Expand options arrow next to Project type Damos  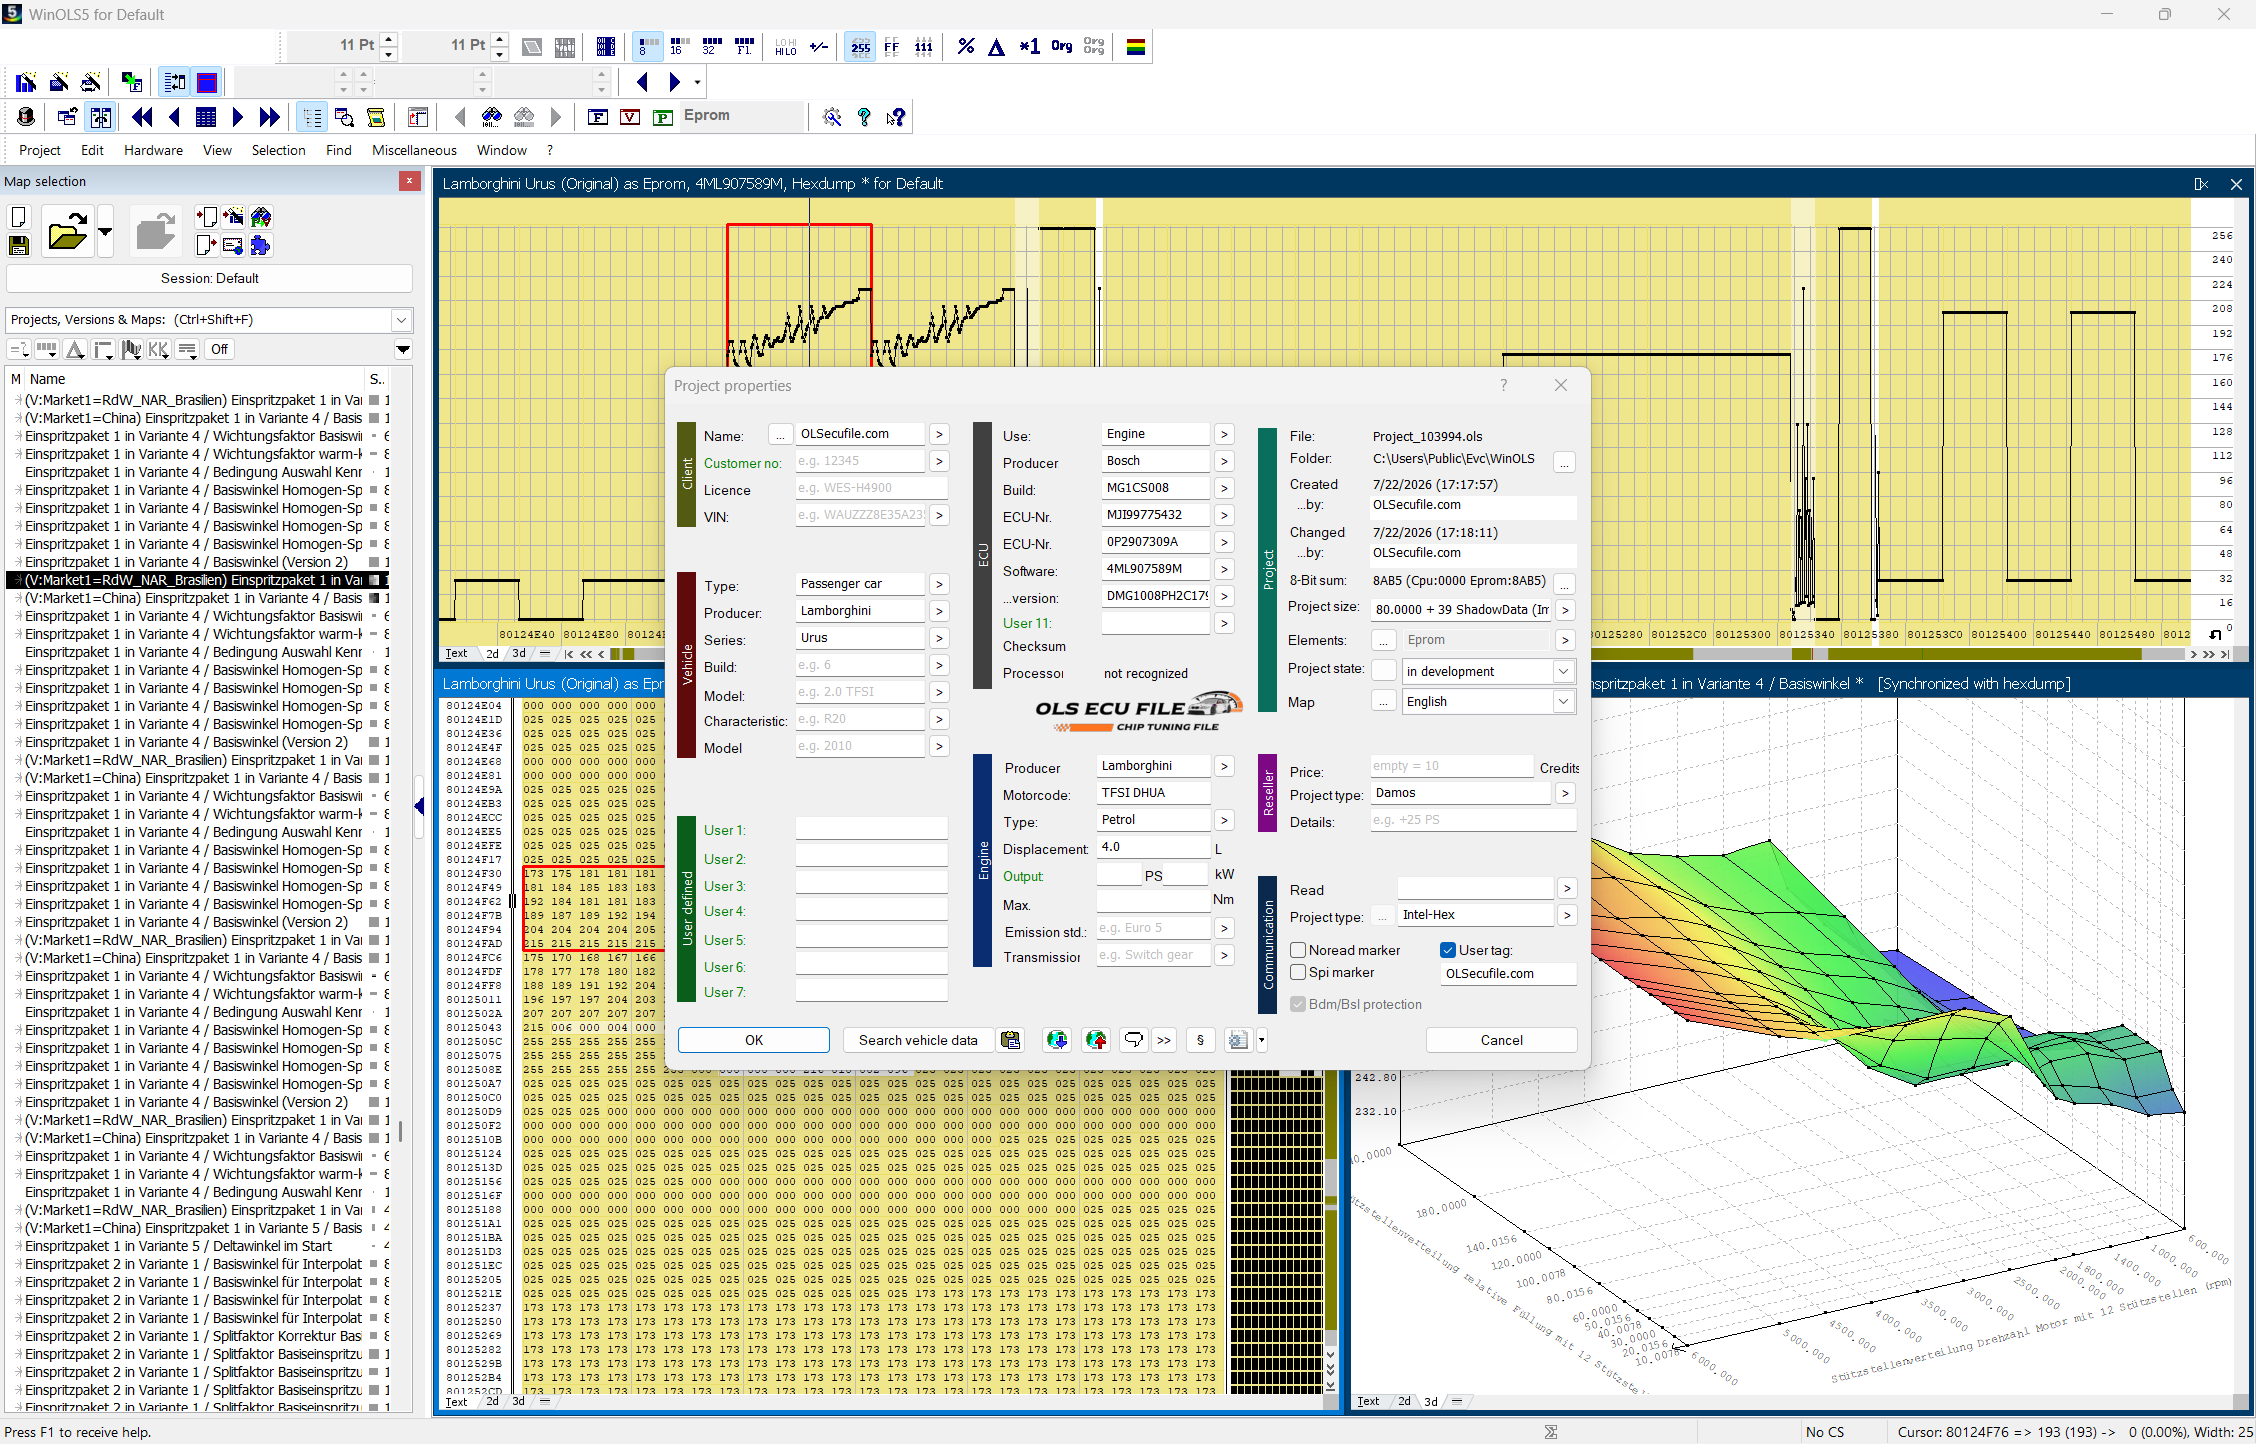pyautogui.click(x=1565, y=793)
